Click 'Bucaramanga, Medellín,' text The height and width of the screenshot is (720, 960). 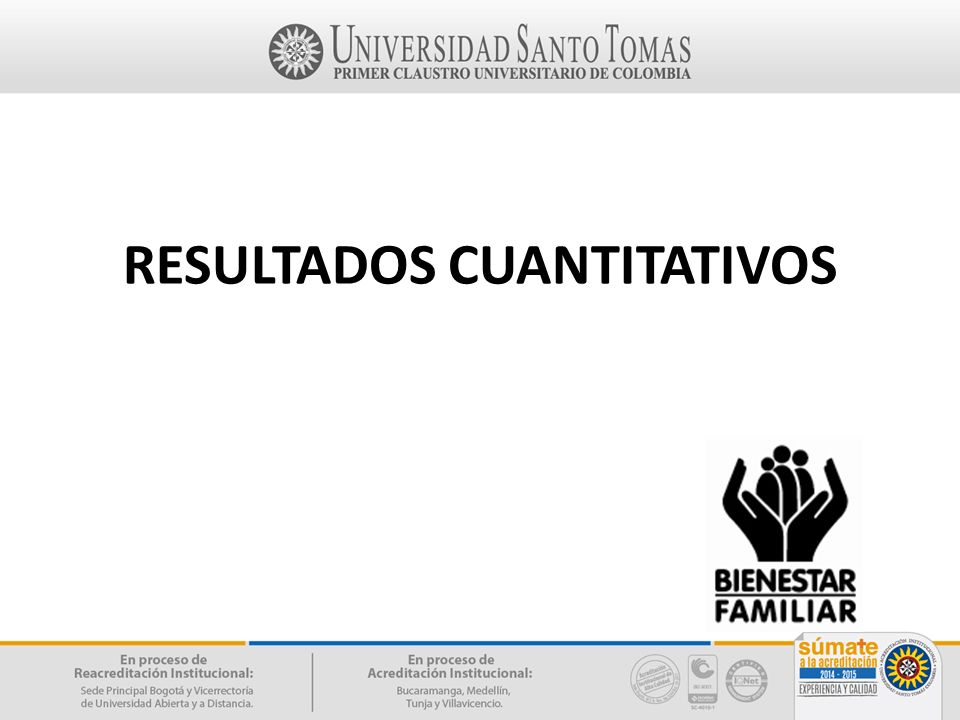[x=453, y=690]
